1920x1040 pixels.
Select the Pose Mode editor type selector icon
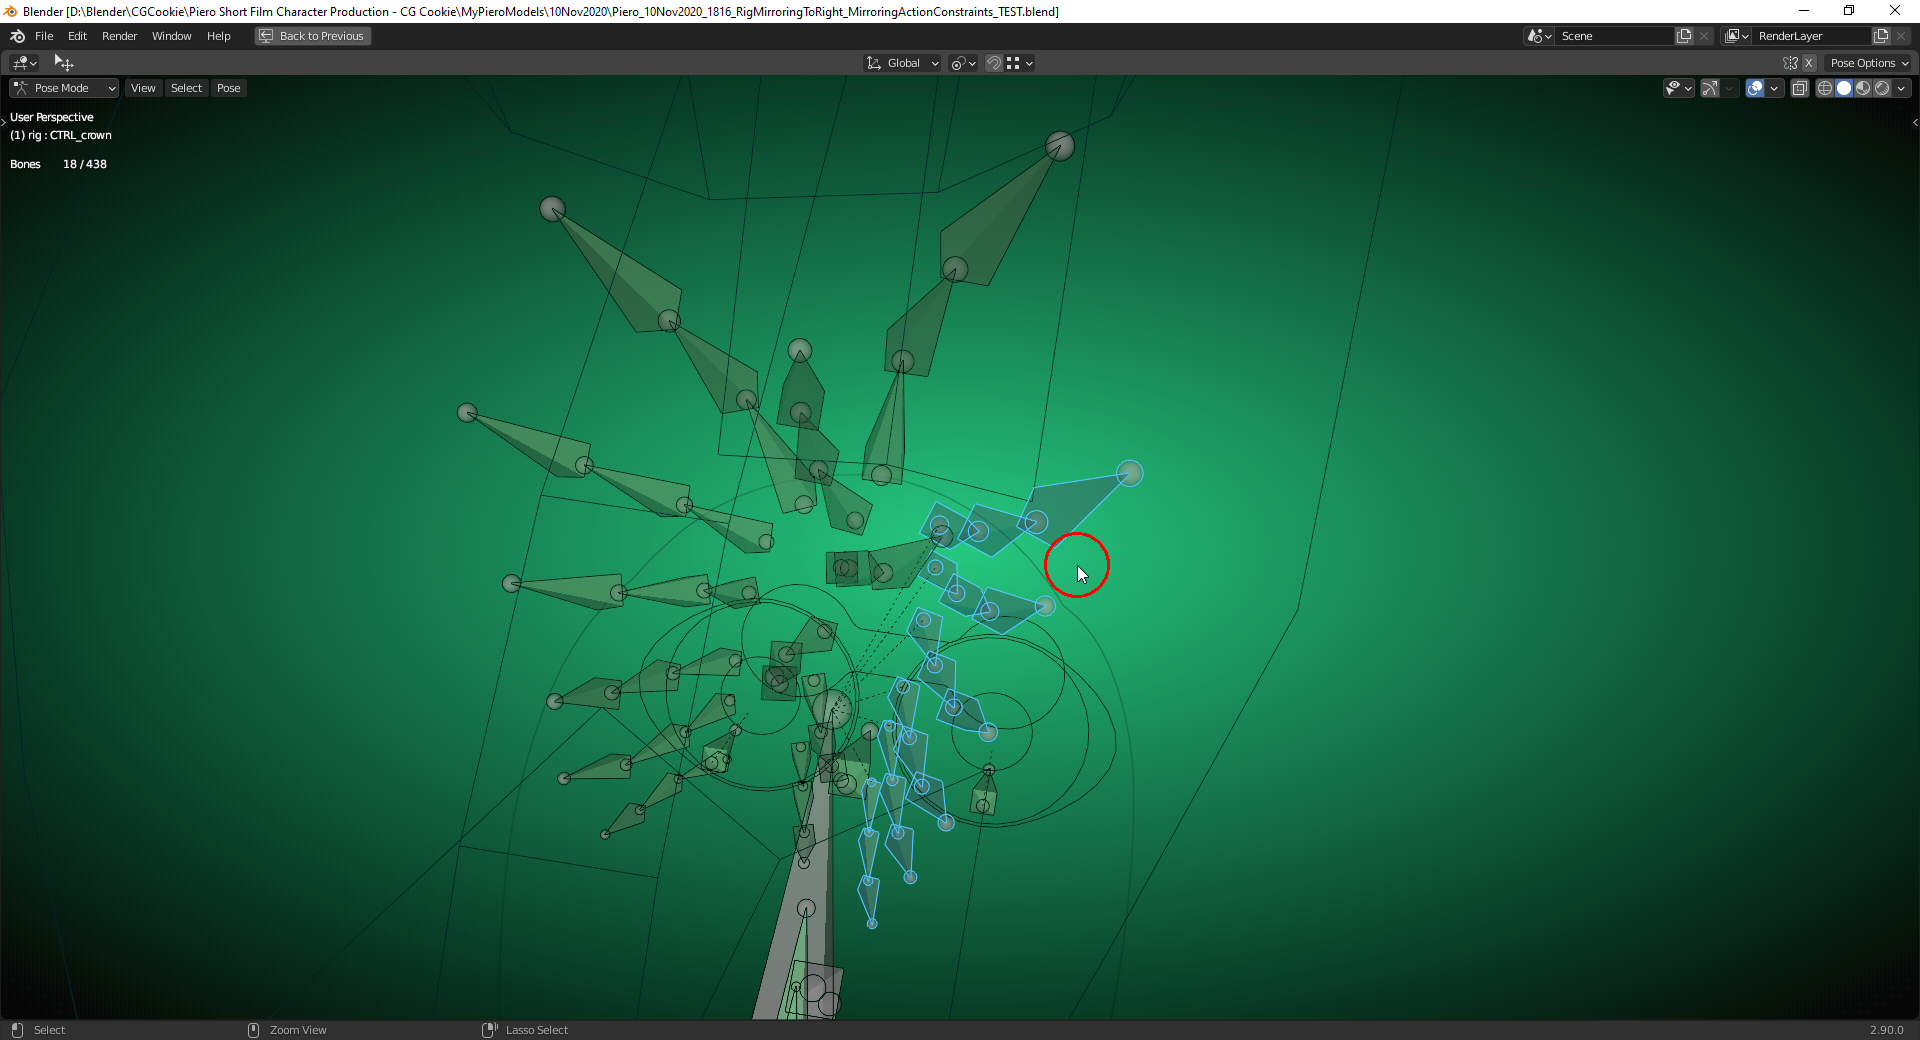pyautogui.click(x=22, y=88)
